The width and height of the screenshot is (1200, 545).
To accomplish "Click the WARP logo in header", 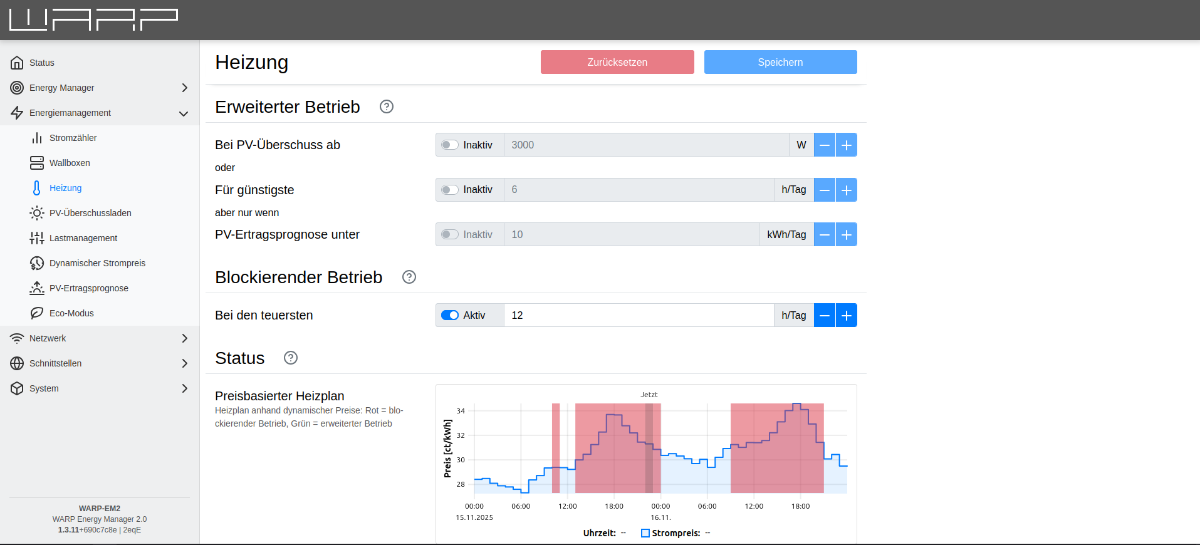I will click(94, 19).
